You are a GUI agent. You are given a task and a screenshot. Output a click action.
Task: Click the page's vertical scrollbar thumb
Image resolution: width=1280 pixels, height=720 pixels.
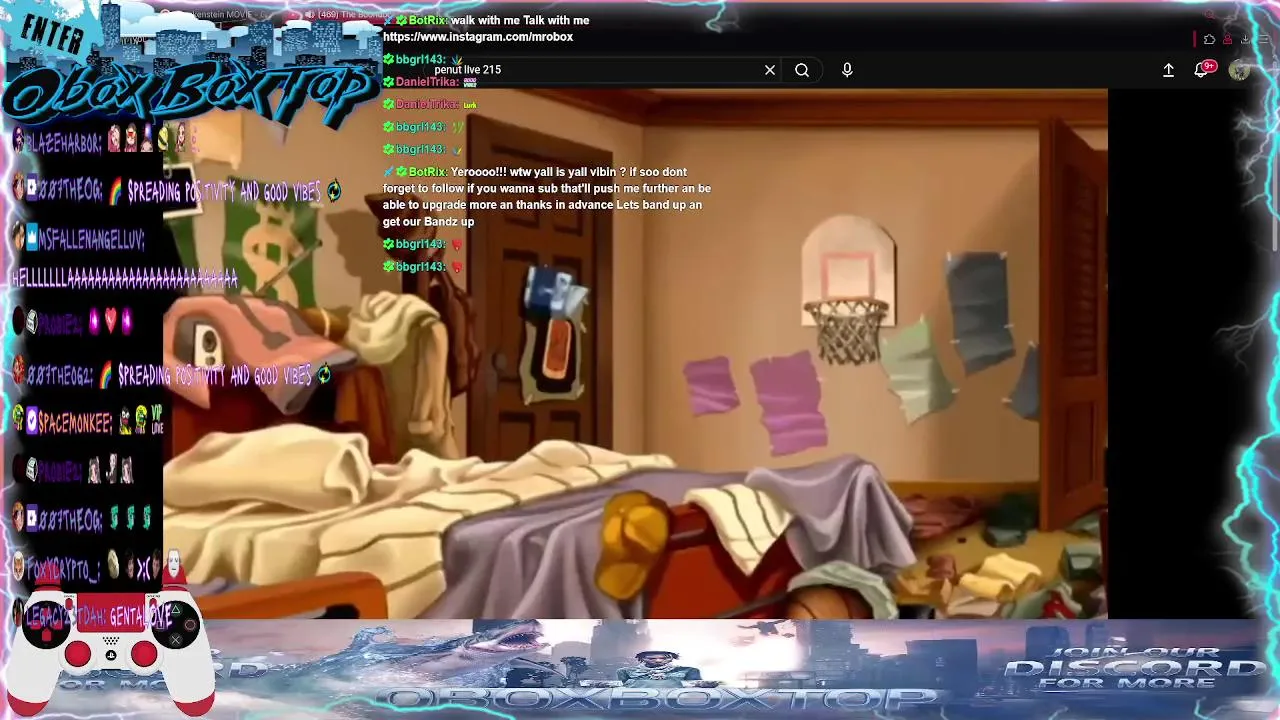pyautogui.click(x=1274, y=170)
